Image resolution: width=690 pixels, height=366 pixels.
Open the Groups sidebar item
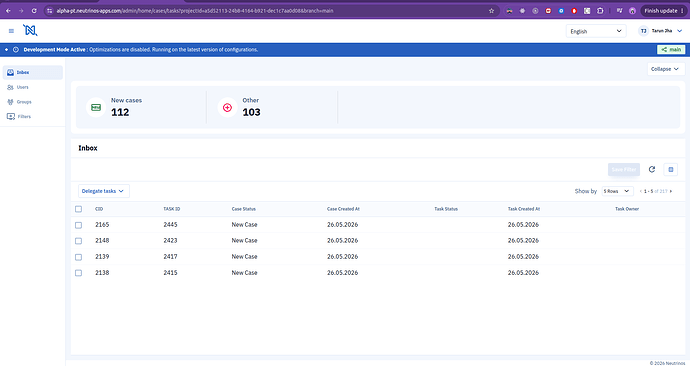click(x=33, y=102)
